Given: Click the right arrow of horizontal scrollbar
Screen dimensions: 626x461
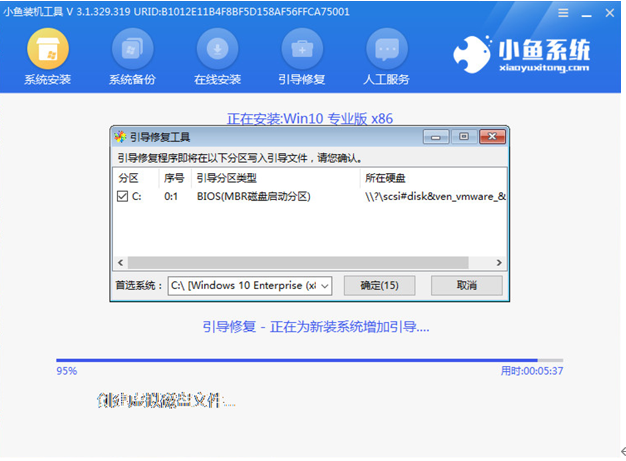Looking at the screenshot, I should [499, 263].
